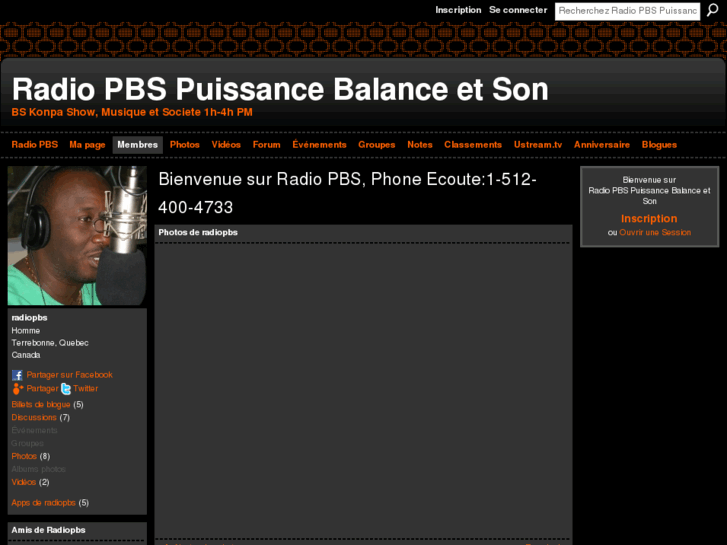Click Se connecter in top bar
The width and height of the screenshot is (727, 545).
pos(518,10)
